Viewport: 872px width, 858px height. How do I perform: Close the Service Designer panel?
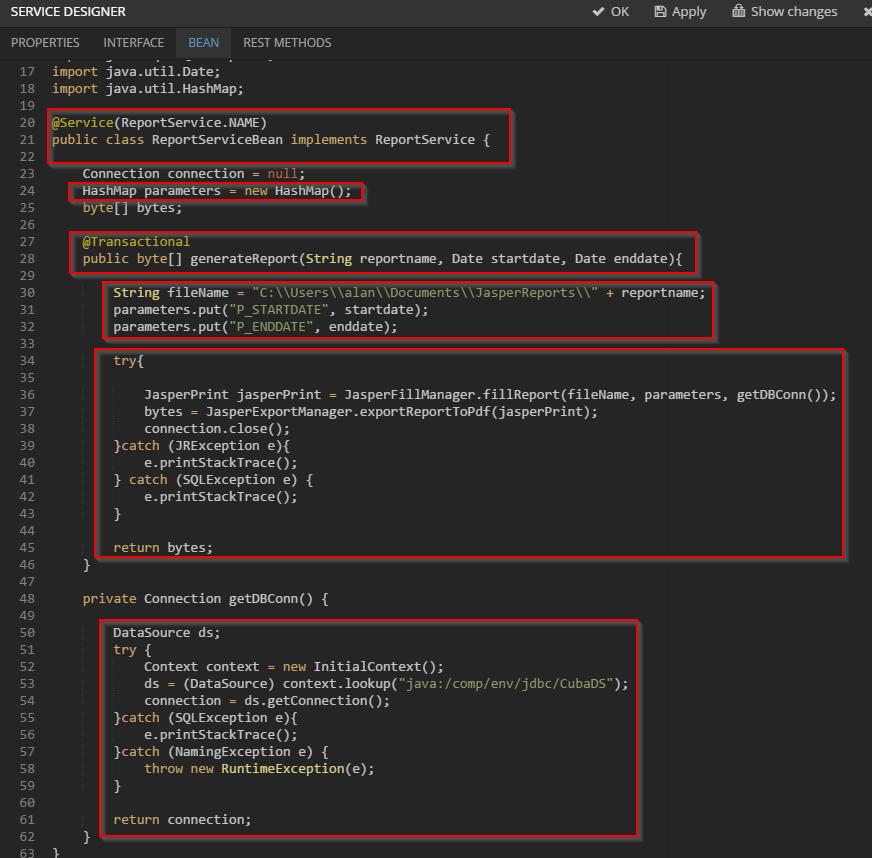tap(866, 12)
